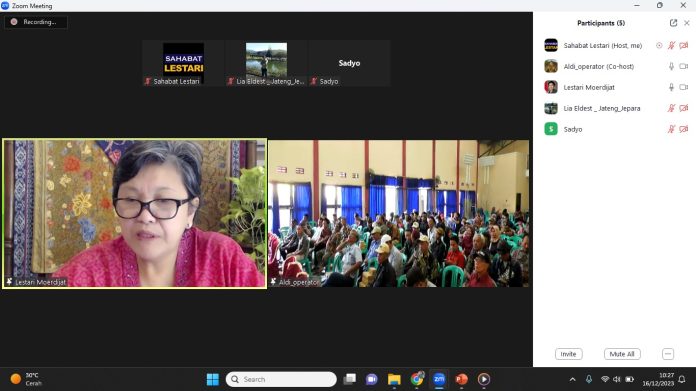
Task: Select Sahabat Lestari video thumbnail
Action: (x=183, y=63)
